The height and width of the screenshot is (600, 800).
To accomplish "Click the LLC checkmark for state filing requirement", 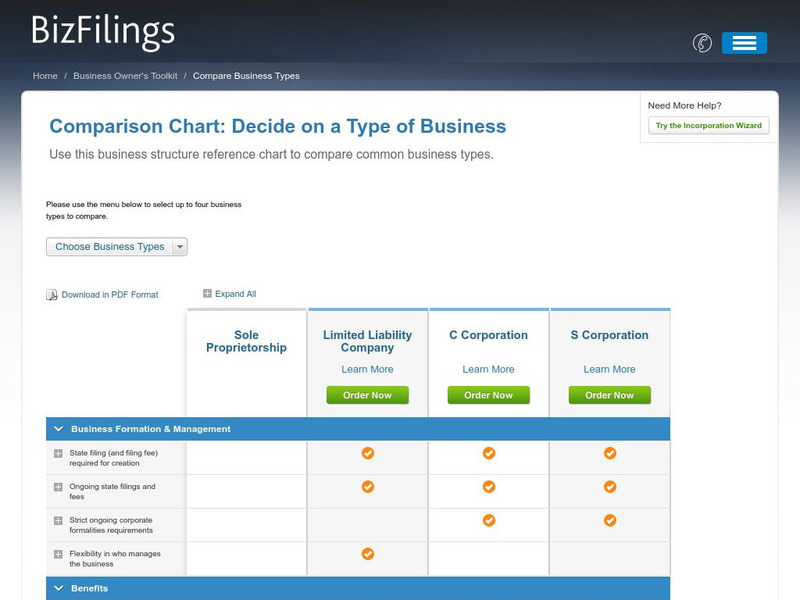I will coord(368,453).
